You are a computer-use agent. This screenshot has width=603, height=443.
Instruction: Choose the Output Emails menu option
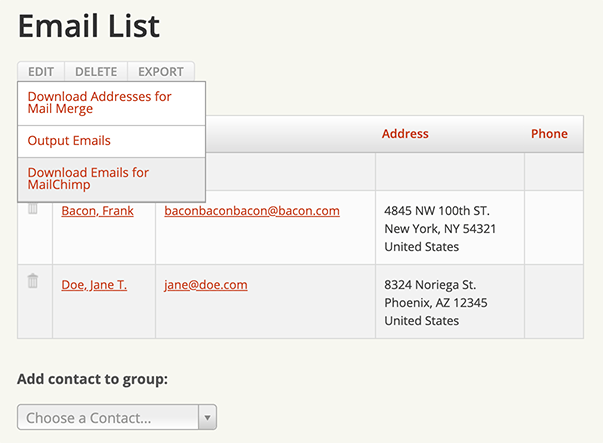coord(70,141)
